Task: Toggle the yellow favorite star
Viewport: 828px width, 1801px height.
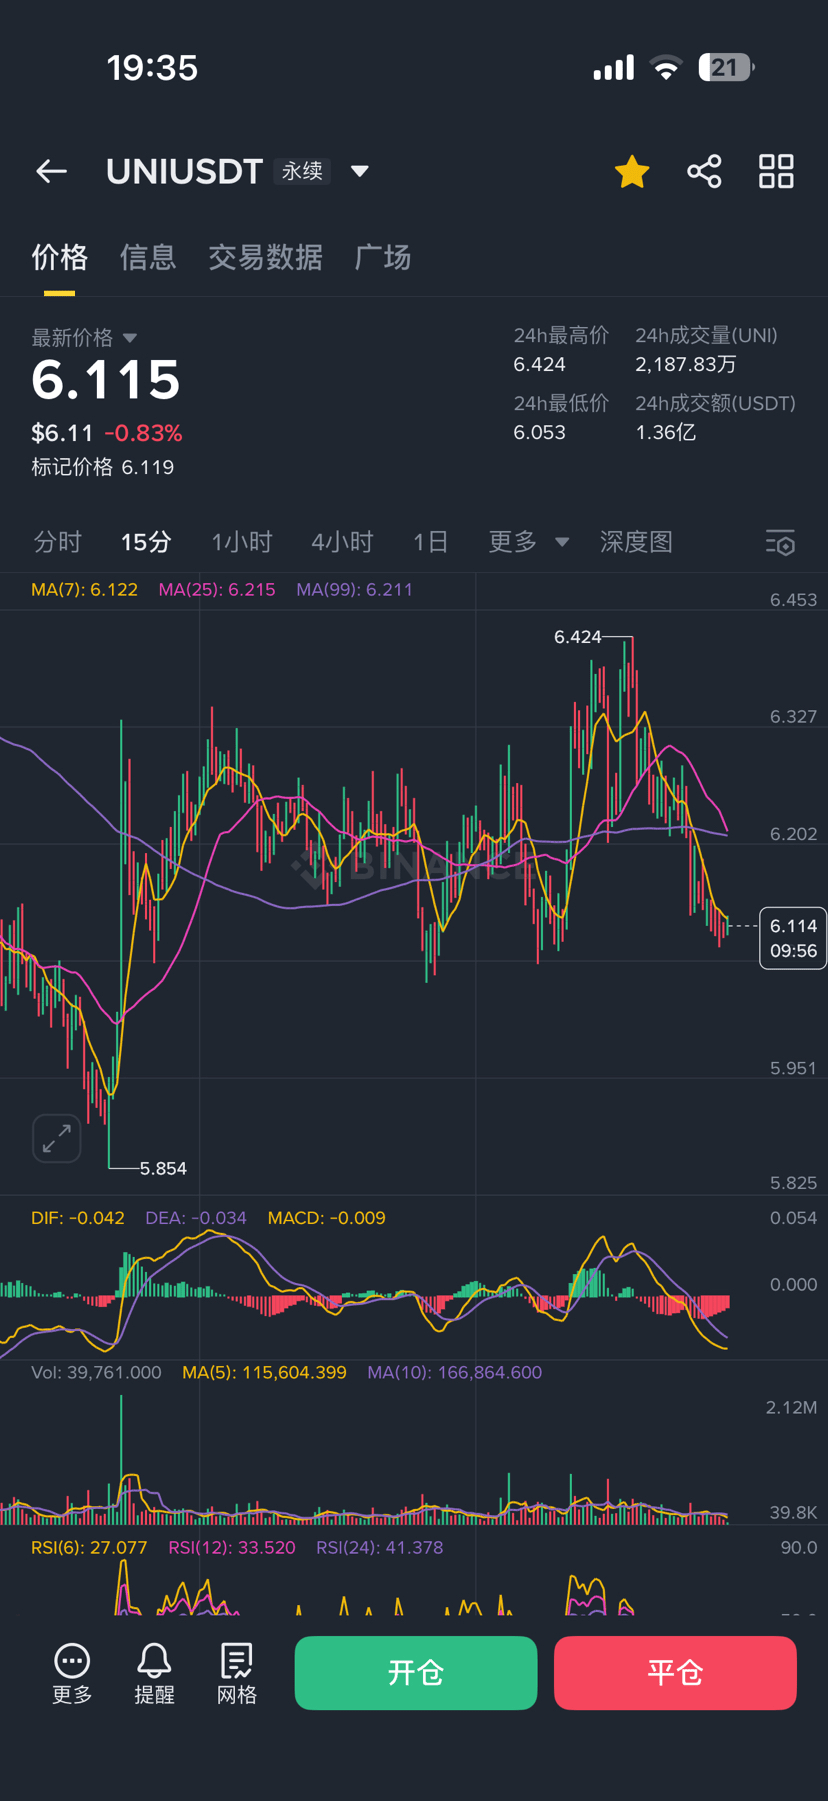Action: [632, 172]
